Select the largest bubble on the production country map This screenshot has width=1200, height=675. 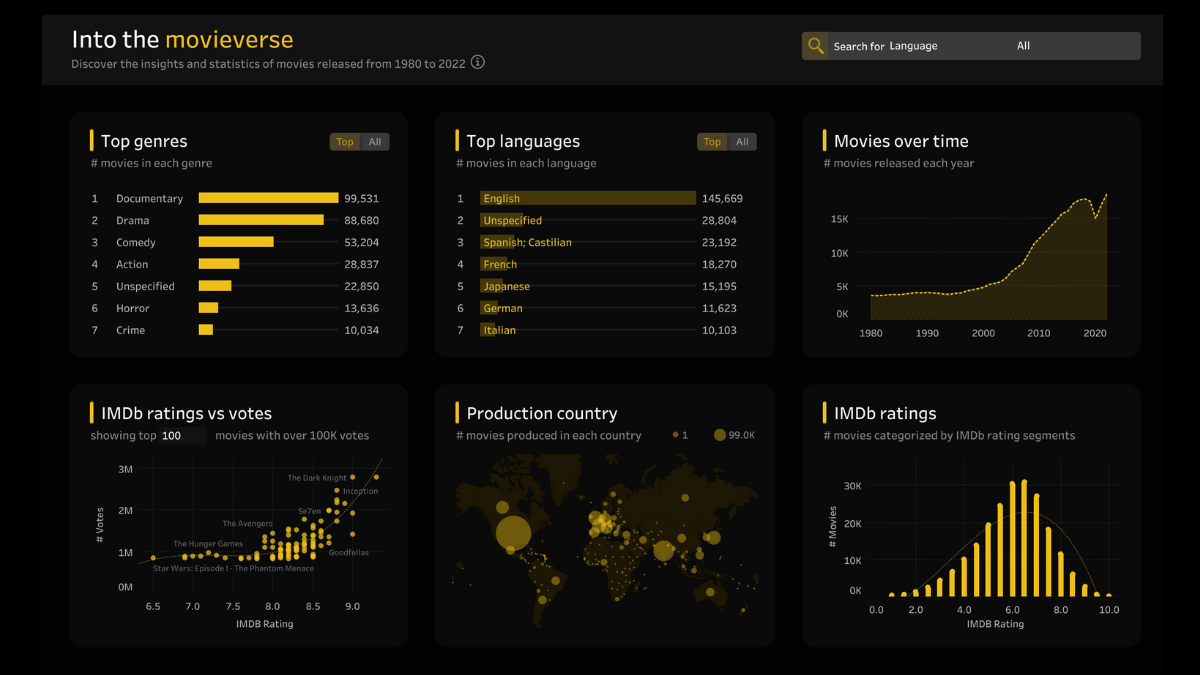[513, 532]
